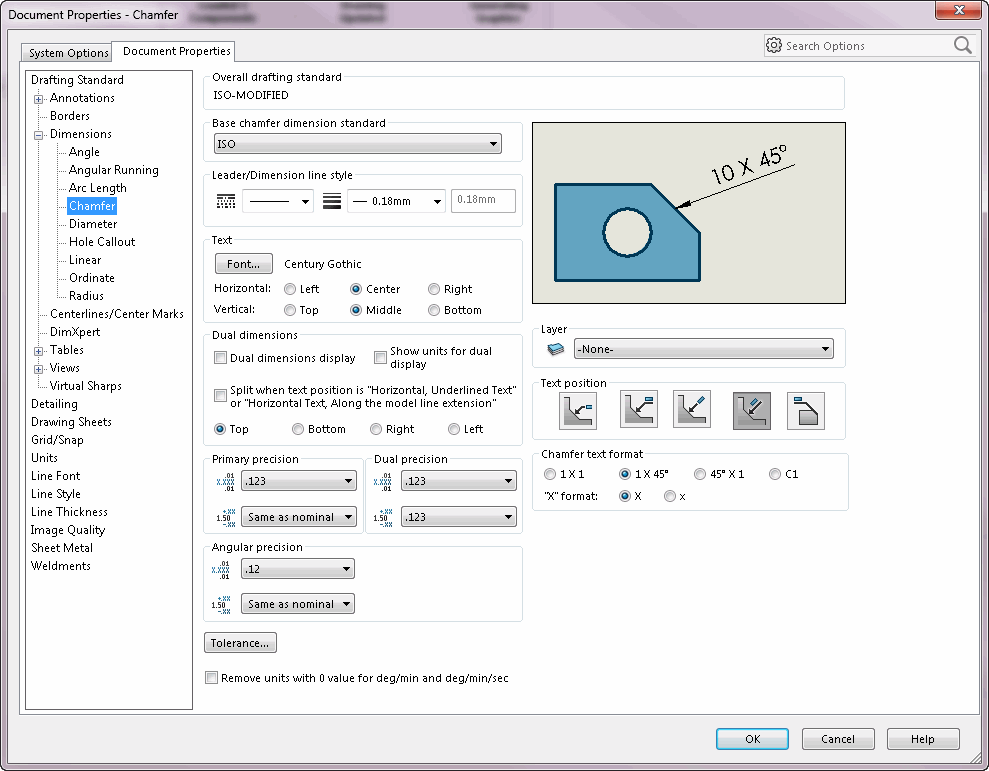Click the Cancel button
The width and height of the screenshot is (989, 771).
click(x=838, y=739)
